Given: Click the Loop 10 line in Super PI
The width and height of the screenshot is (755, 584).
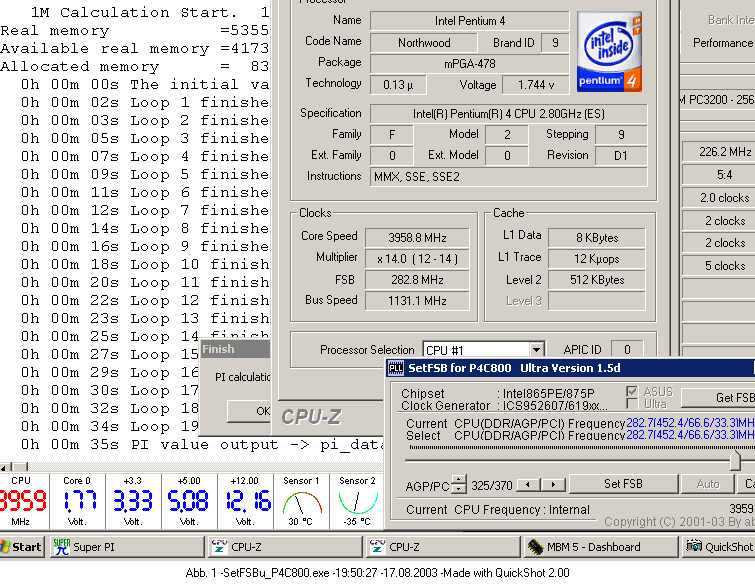Looking at the screenshot, I should pos(144,264).
